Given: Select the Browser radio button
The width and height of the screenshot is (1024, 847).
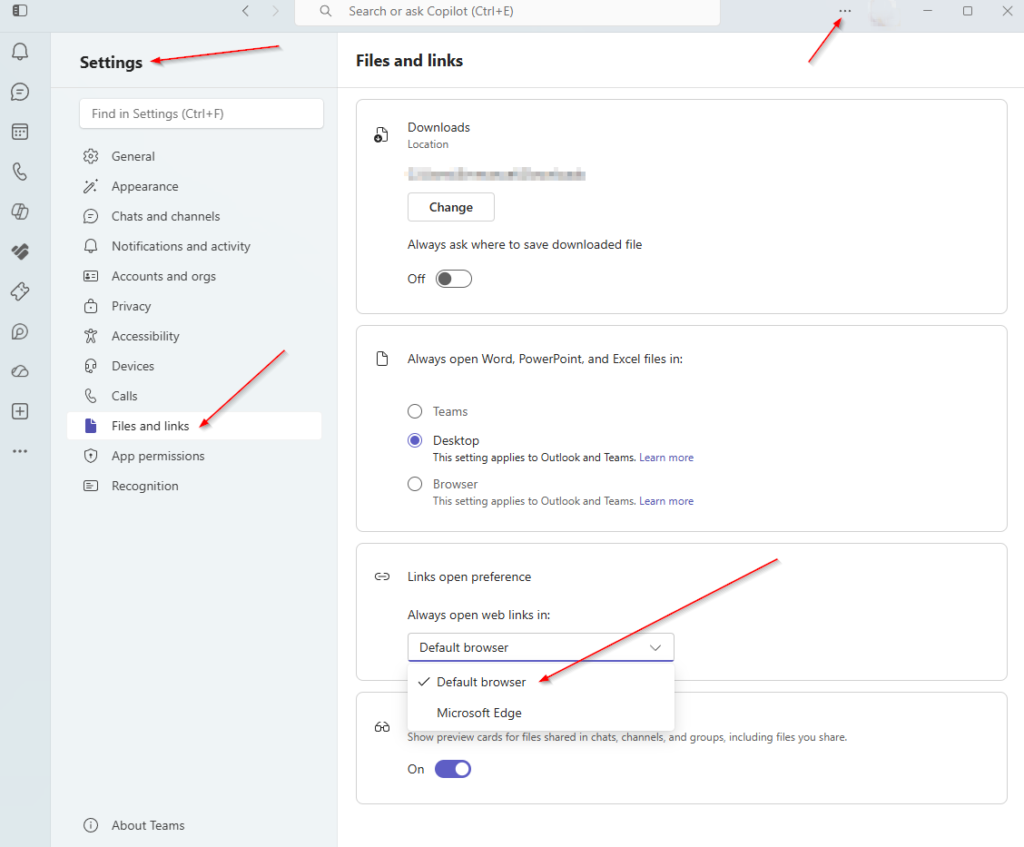Looking at the screenshot, I should tap(415, 484).
